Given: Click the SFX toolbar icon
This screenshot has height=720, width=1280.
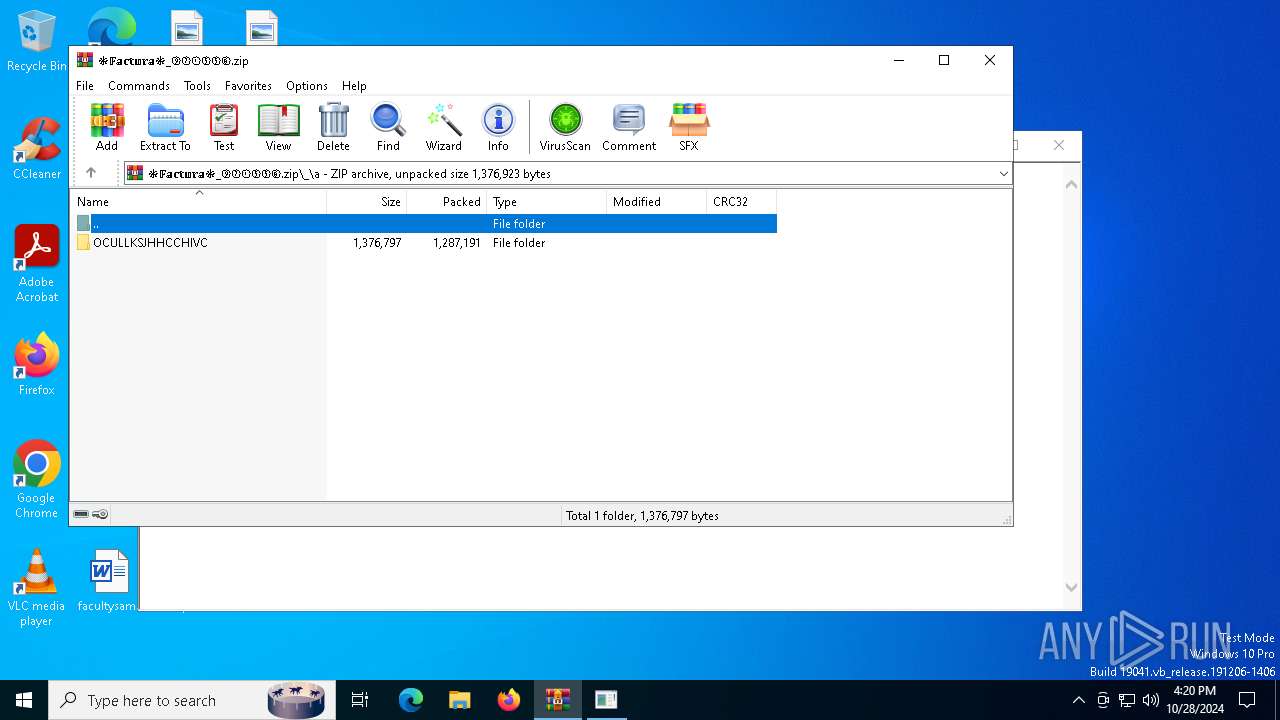Looking at the screenshot, I should (x=689, y=127).
